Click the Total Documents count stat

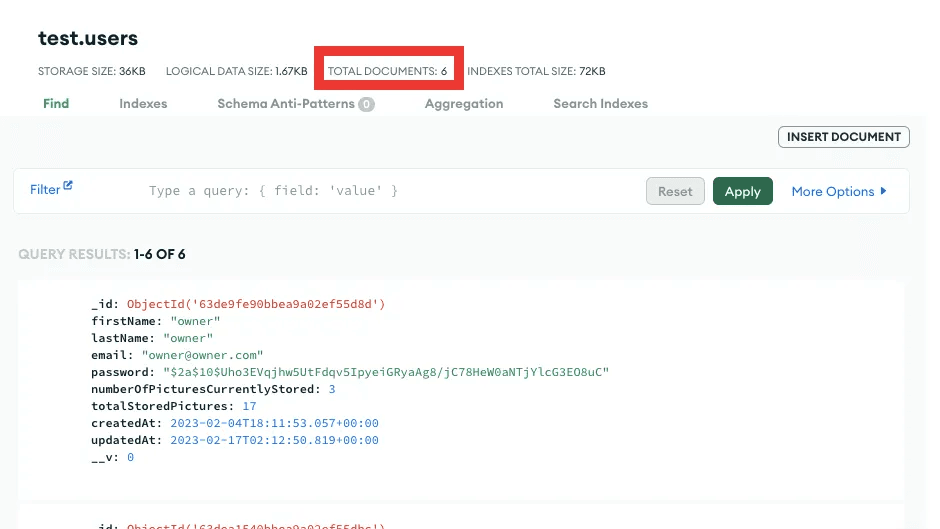coord(388,72)
